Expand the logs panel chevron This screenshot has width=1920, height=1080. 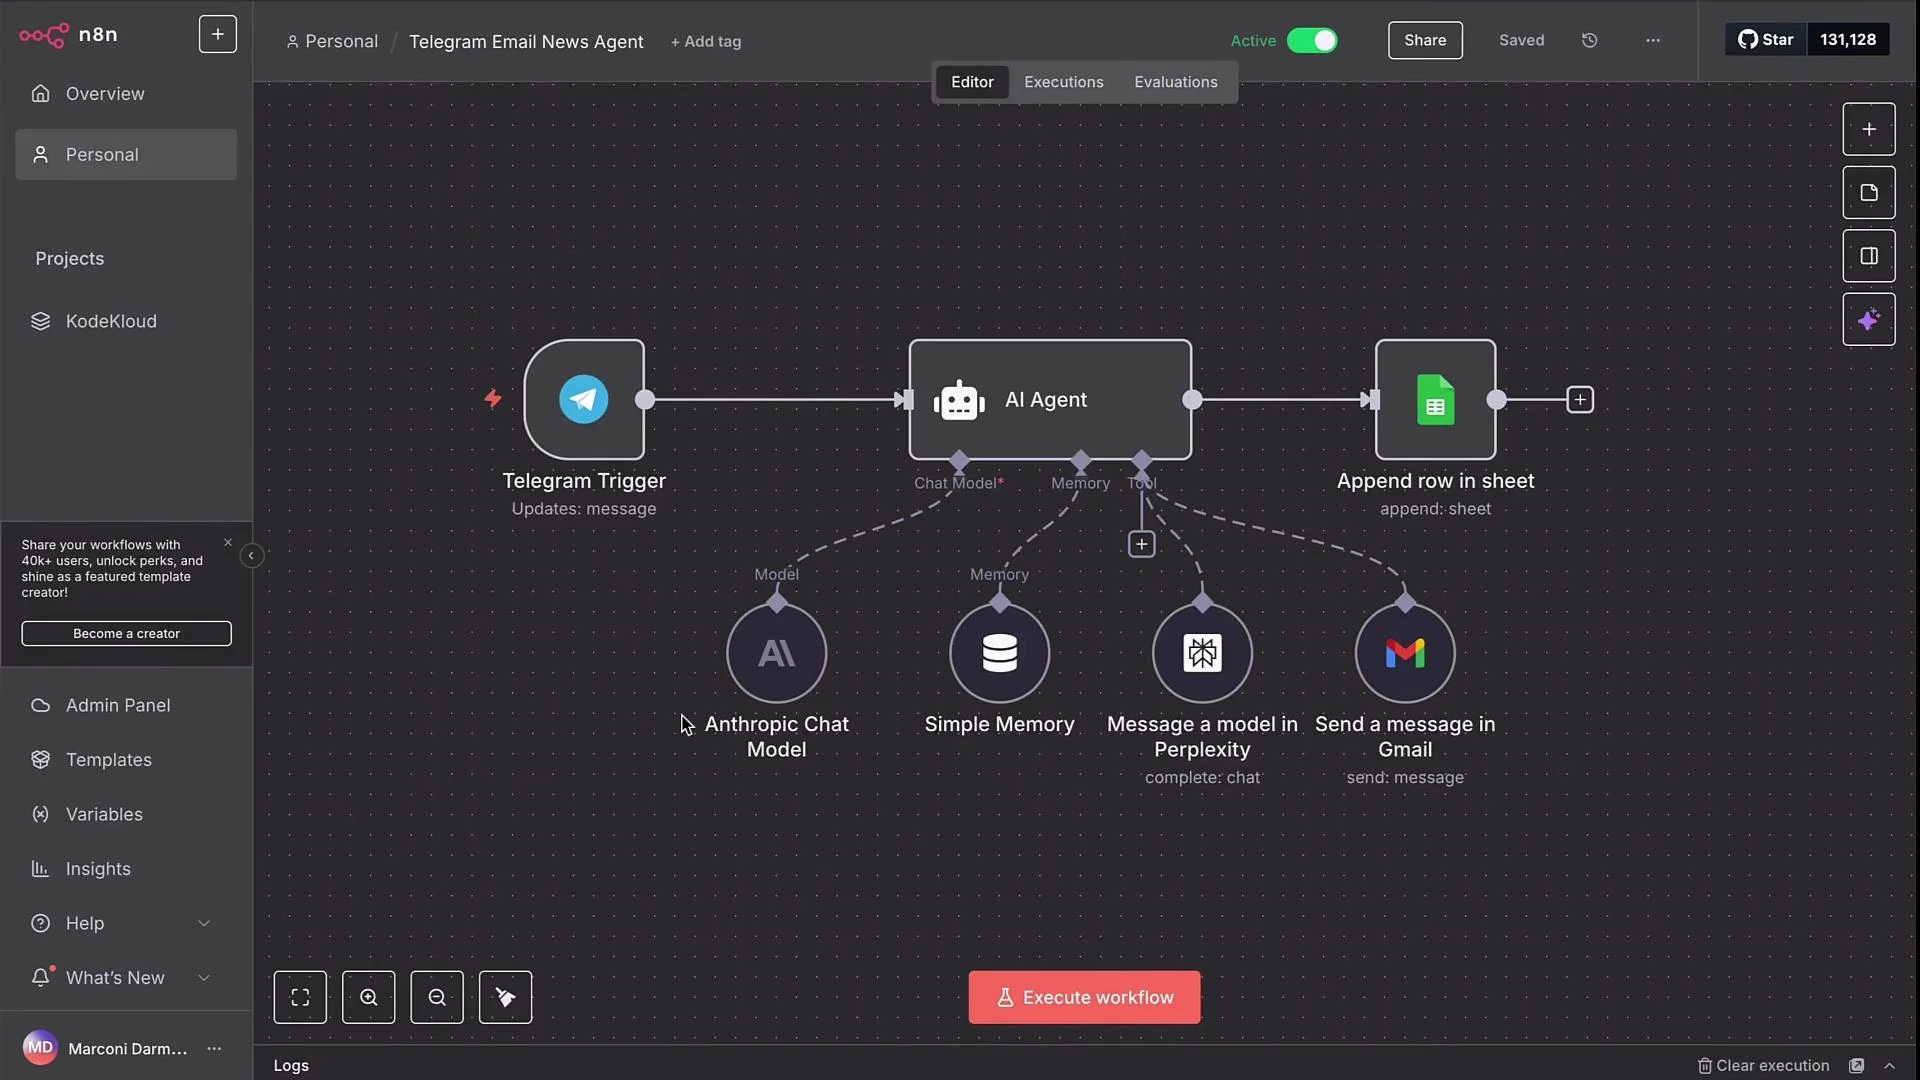pos(1889,1066)
